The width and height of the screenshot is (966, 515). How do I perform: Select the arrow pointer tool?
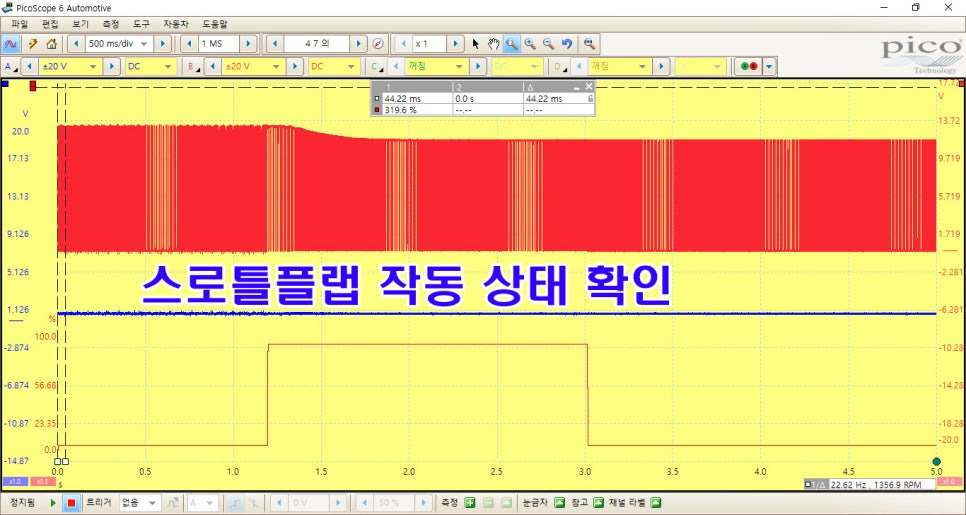click(475, 44)
